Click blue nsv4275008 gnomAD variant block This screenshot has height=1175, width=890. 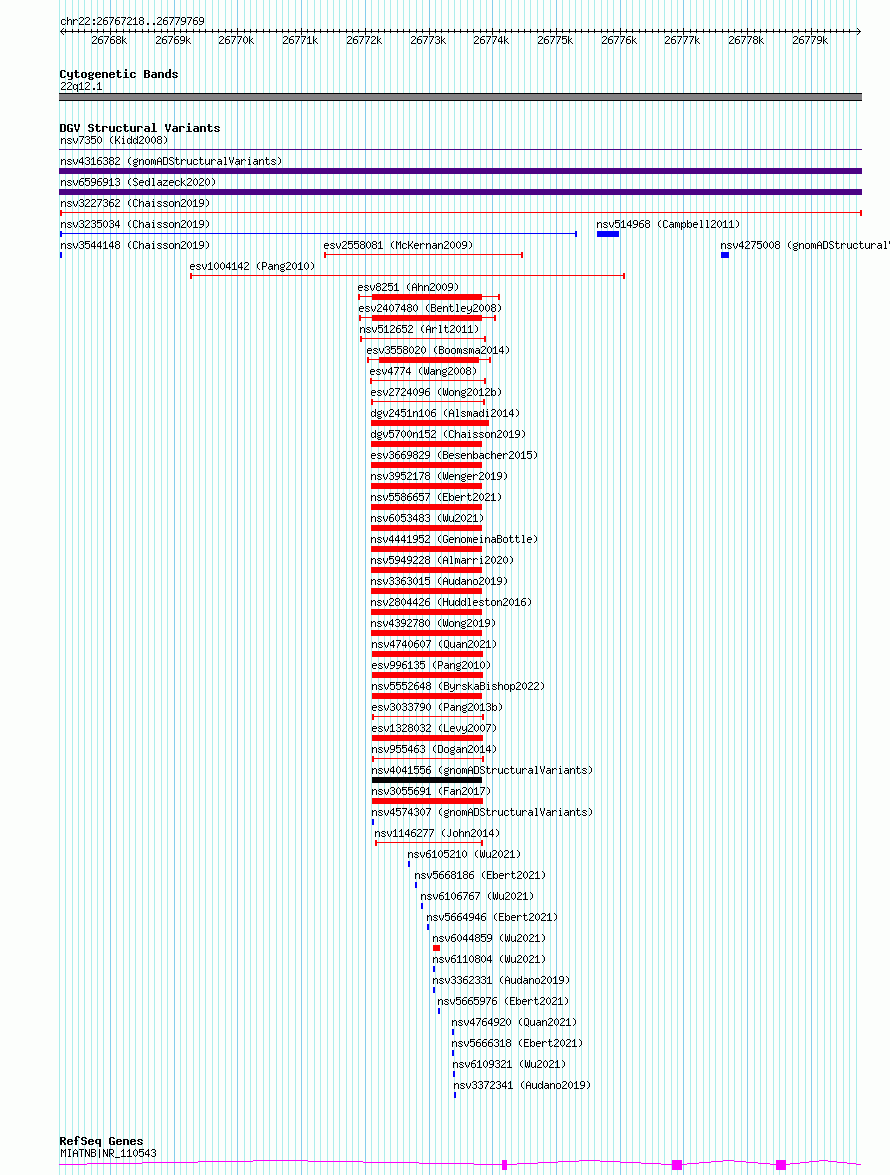(724, 255)
